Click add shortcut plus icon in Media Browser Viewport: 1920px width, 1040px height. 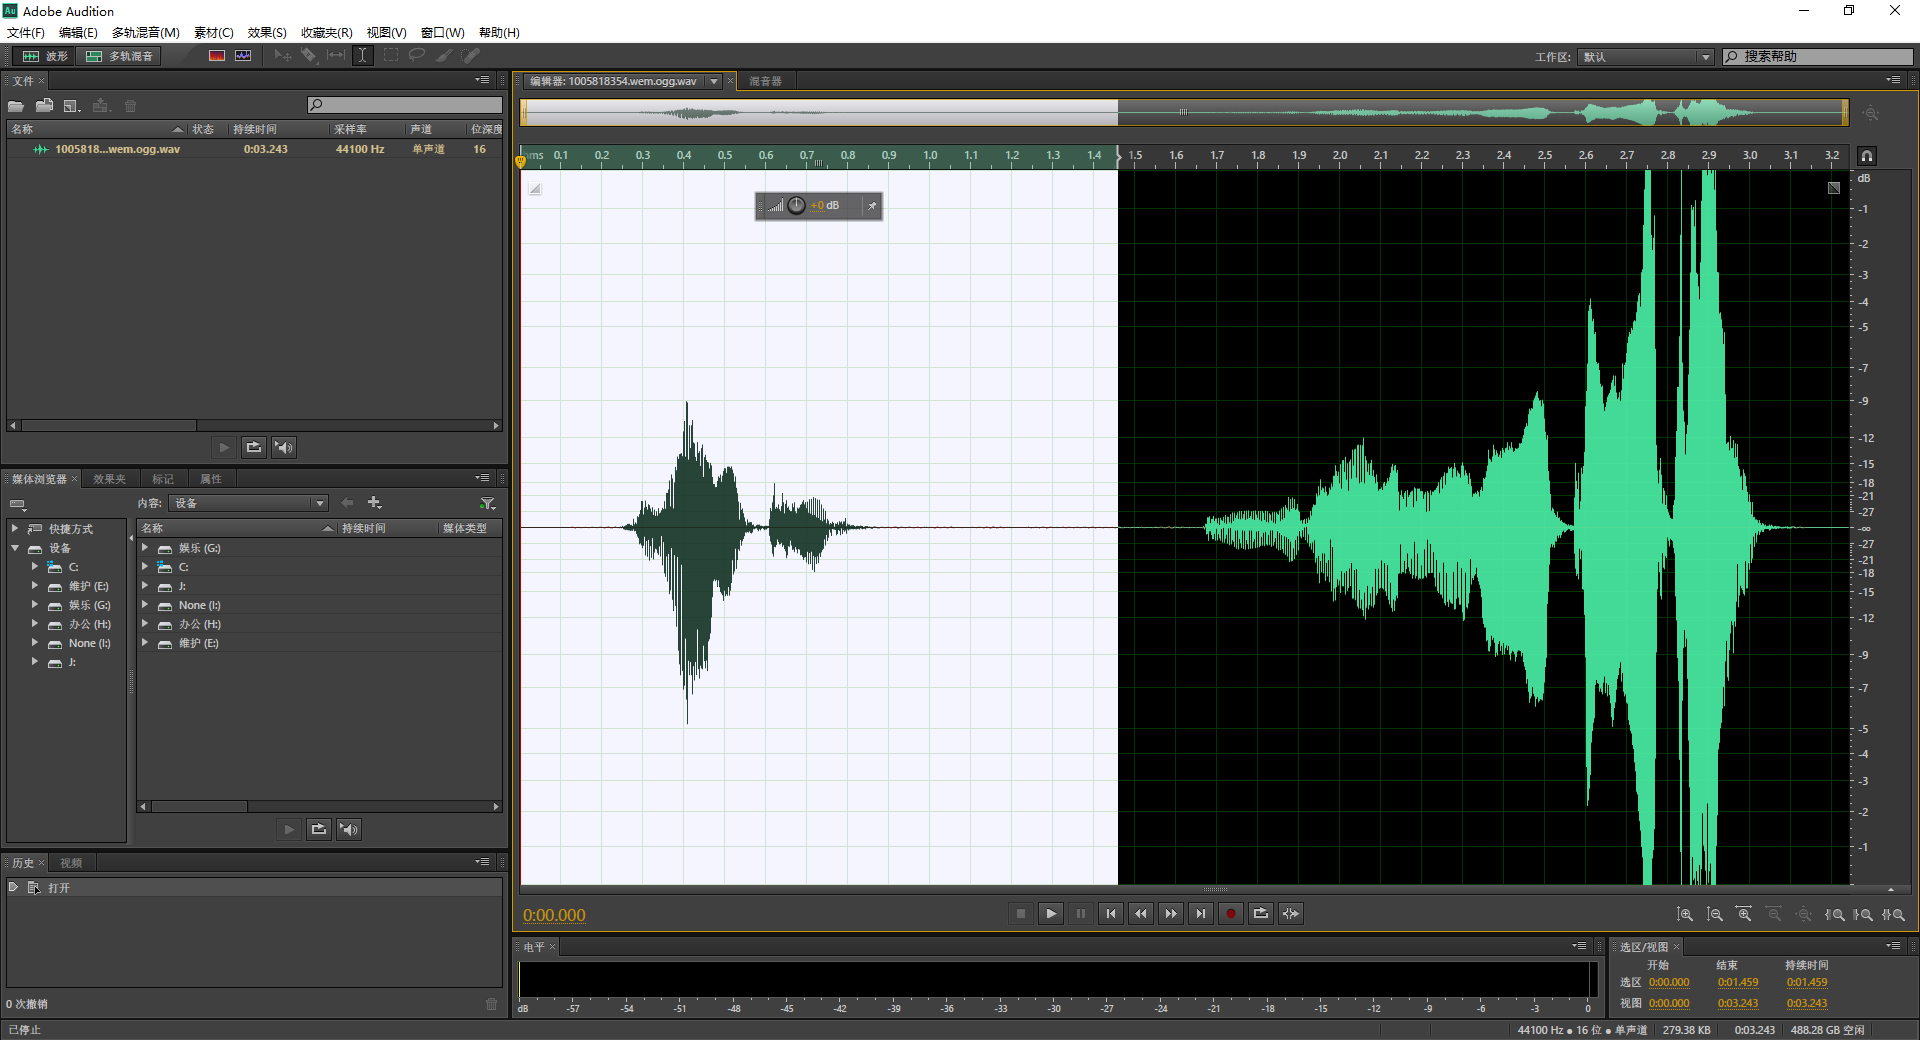374,503
